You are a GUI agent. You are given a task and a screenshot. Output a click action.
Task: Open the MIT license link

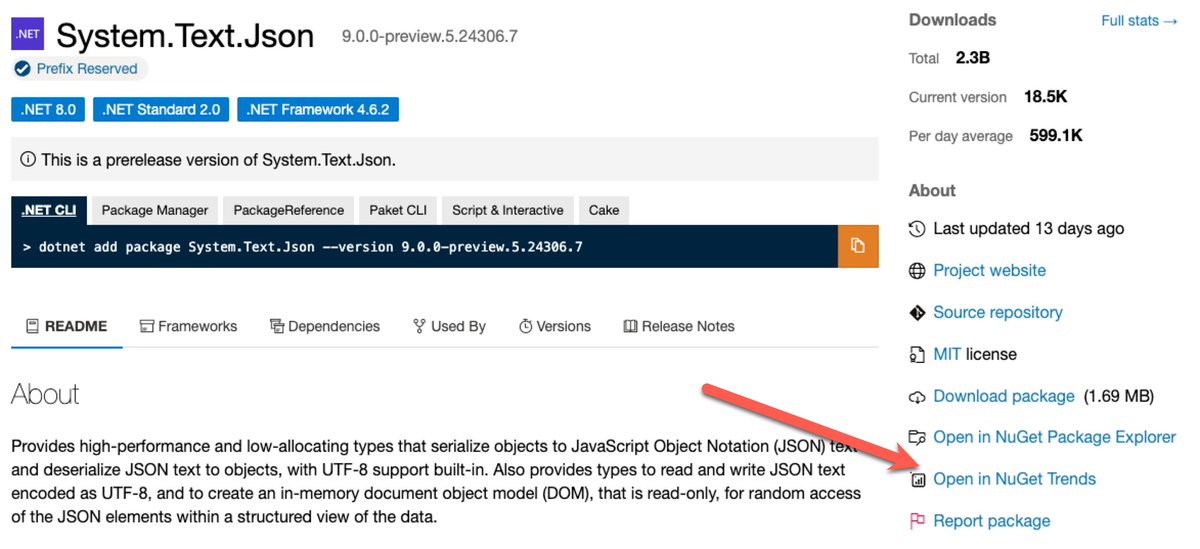click(x=946, y=354)
